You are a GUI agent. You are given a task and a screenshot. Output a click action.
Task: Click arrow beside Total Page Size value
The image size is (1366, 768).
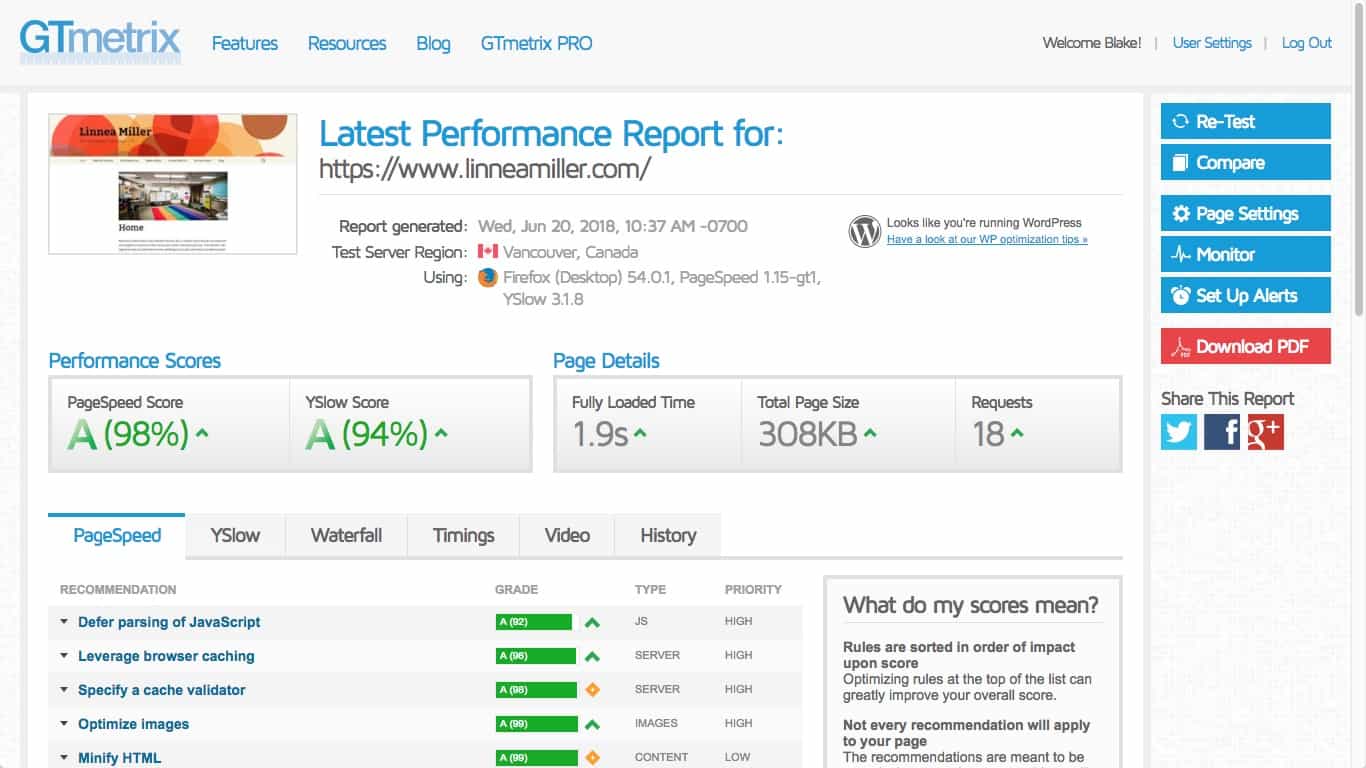870,434
